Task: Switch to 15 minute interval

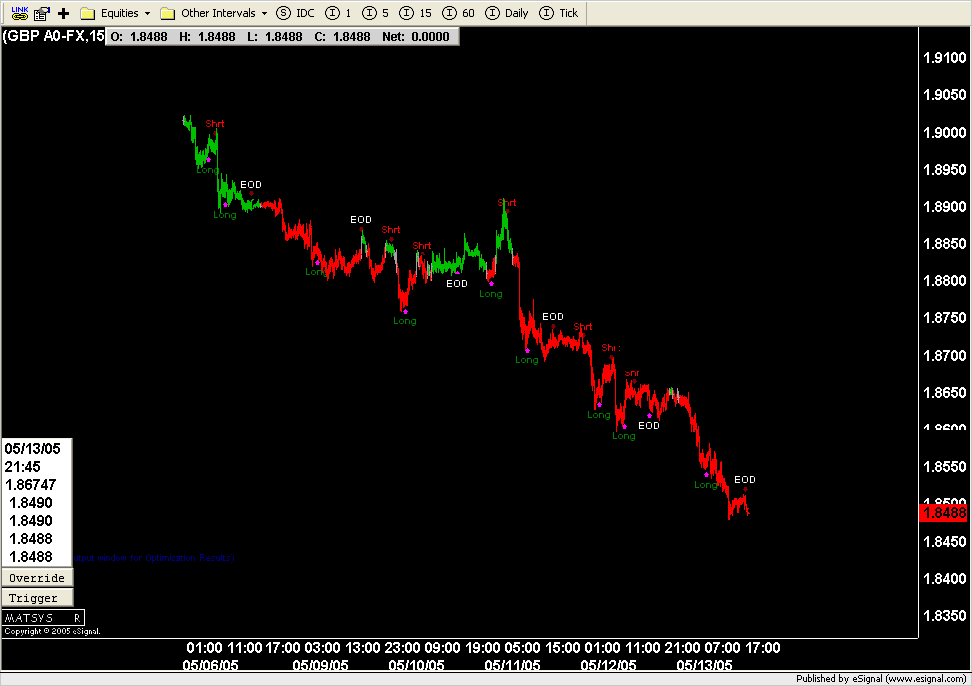Action: tap(415, 13)
